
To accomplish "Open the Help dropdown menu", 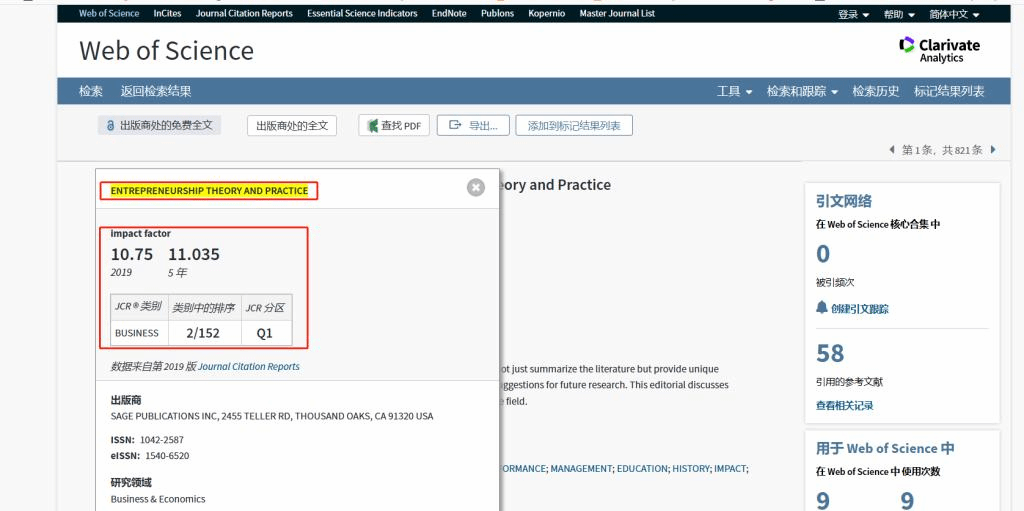I will [899, 14].
